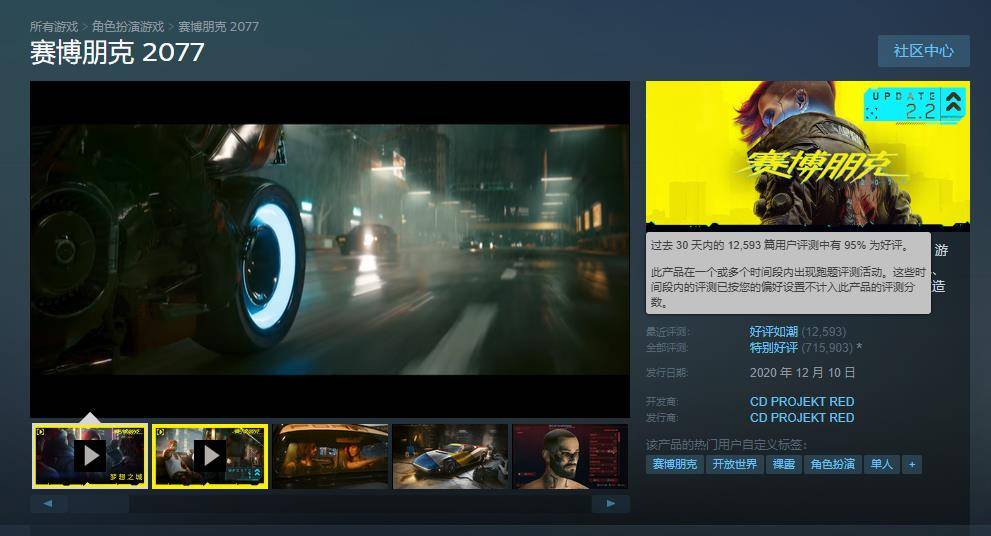View the yellow sports car screenshot thumbnail
The height and width of the screenshot is (536, 991).
tap(450, 456)
